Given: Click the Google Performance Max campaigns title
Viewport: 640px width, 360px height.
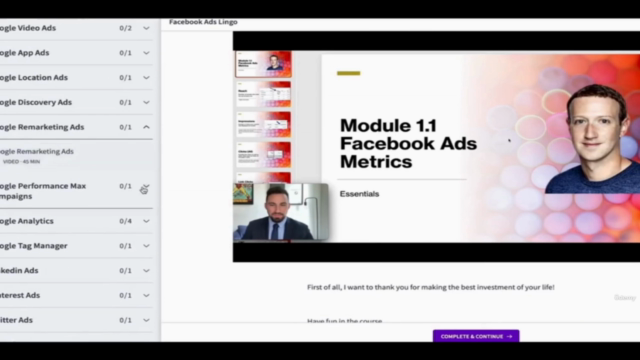Looking at the screenshot, I should (x=43, y=191).
